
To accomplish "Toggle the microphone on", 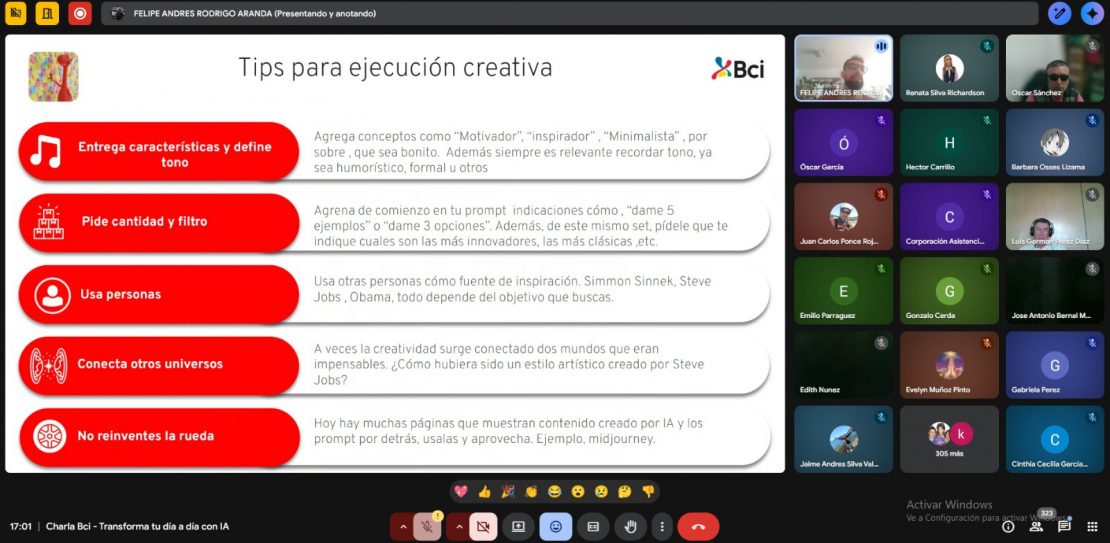I will point(427,526).
